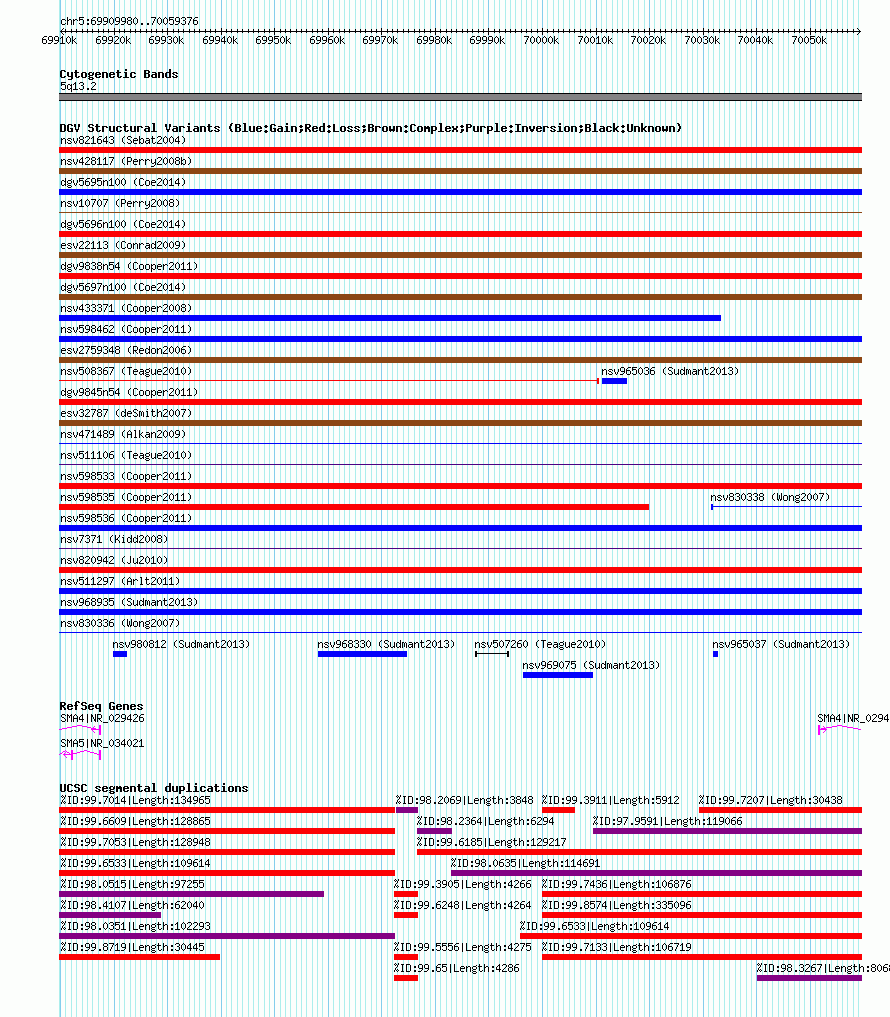Click the magenta SMA5|NR_034021 gene glyph
The width and height of the screenshot is (890, 1017).
pos(80,754)
